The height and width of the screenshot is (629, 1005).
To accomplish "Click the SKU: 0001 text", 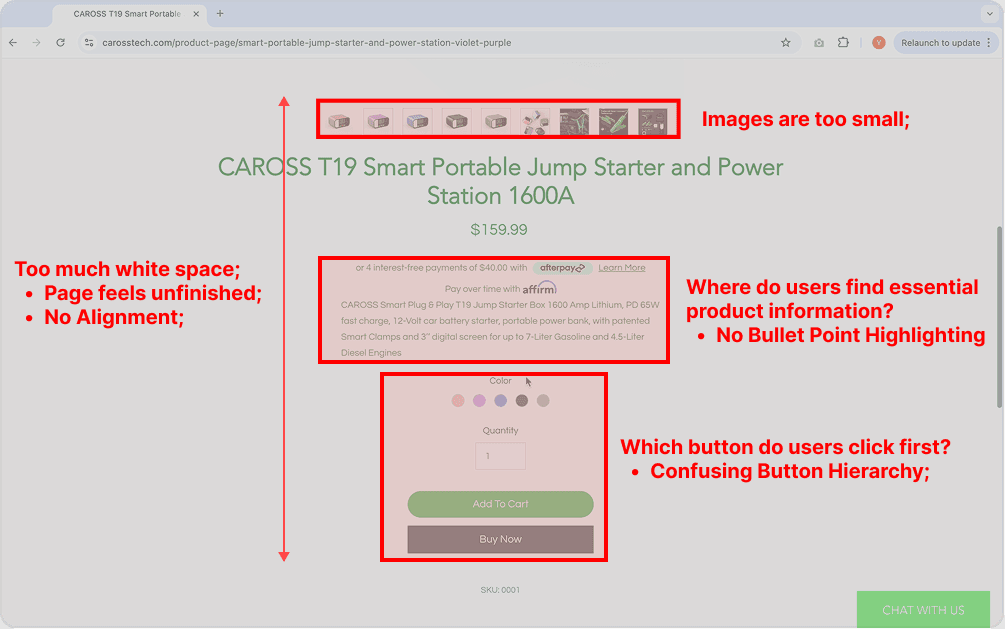I will click(x=501, y=590).
